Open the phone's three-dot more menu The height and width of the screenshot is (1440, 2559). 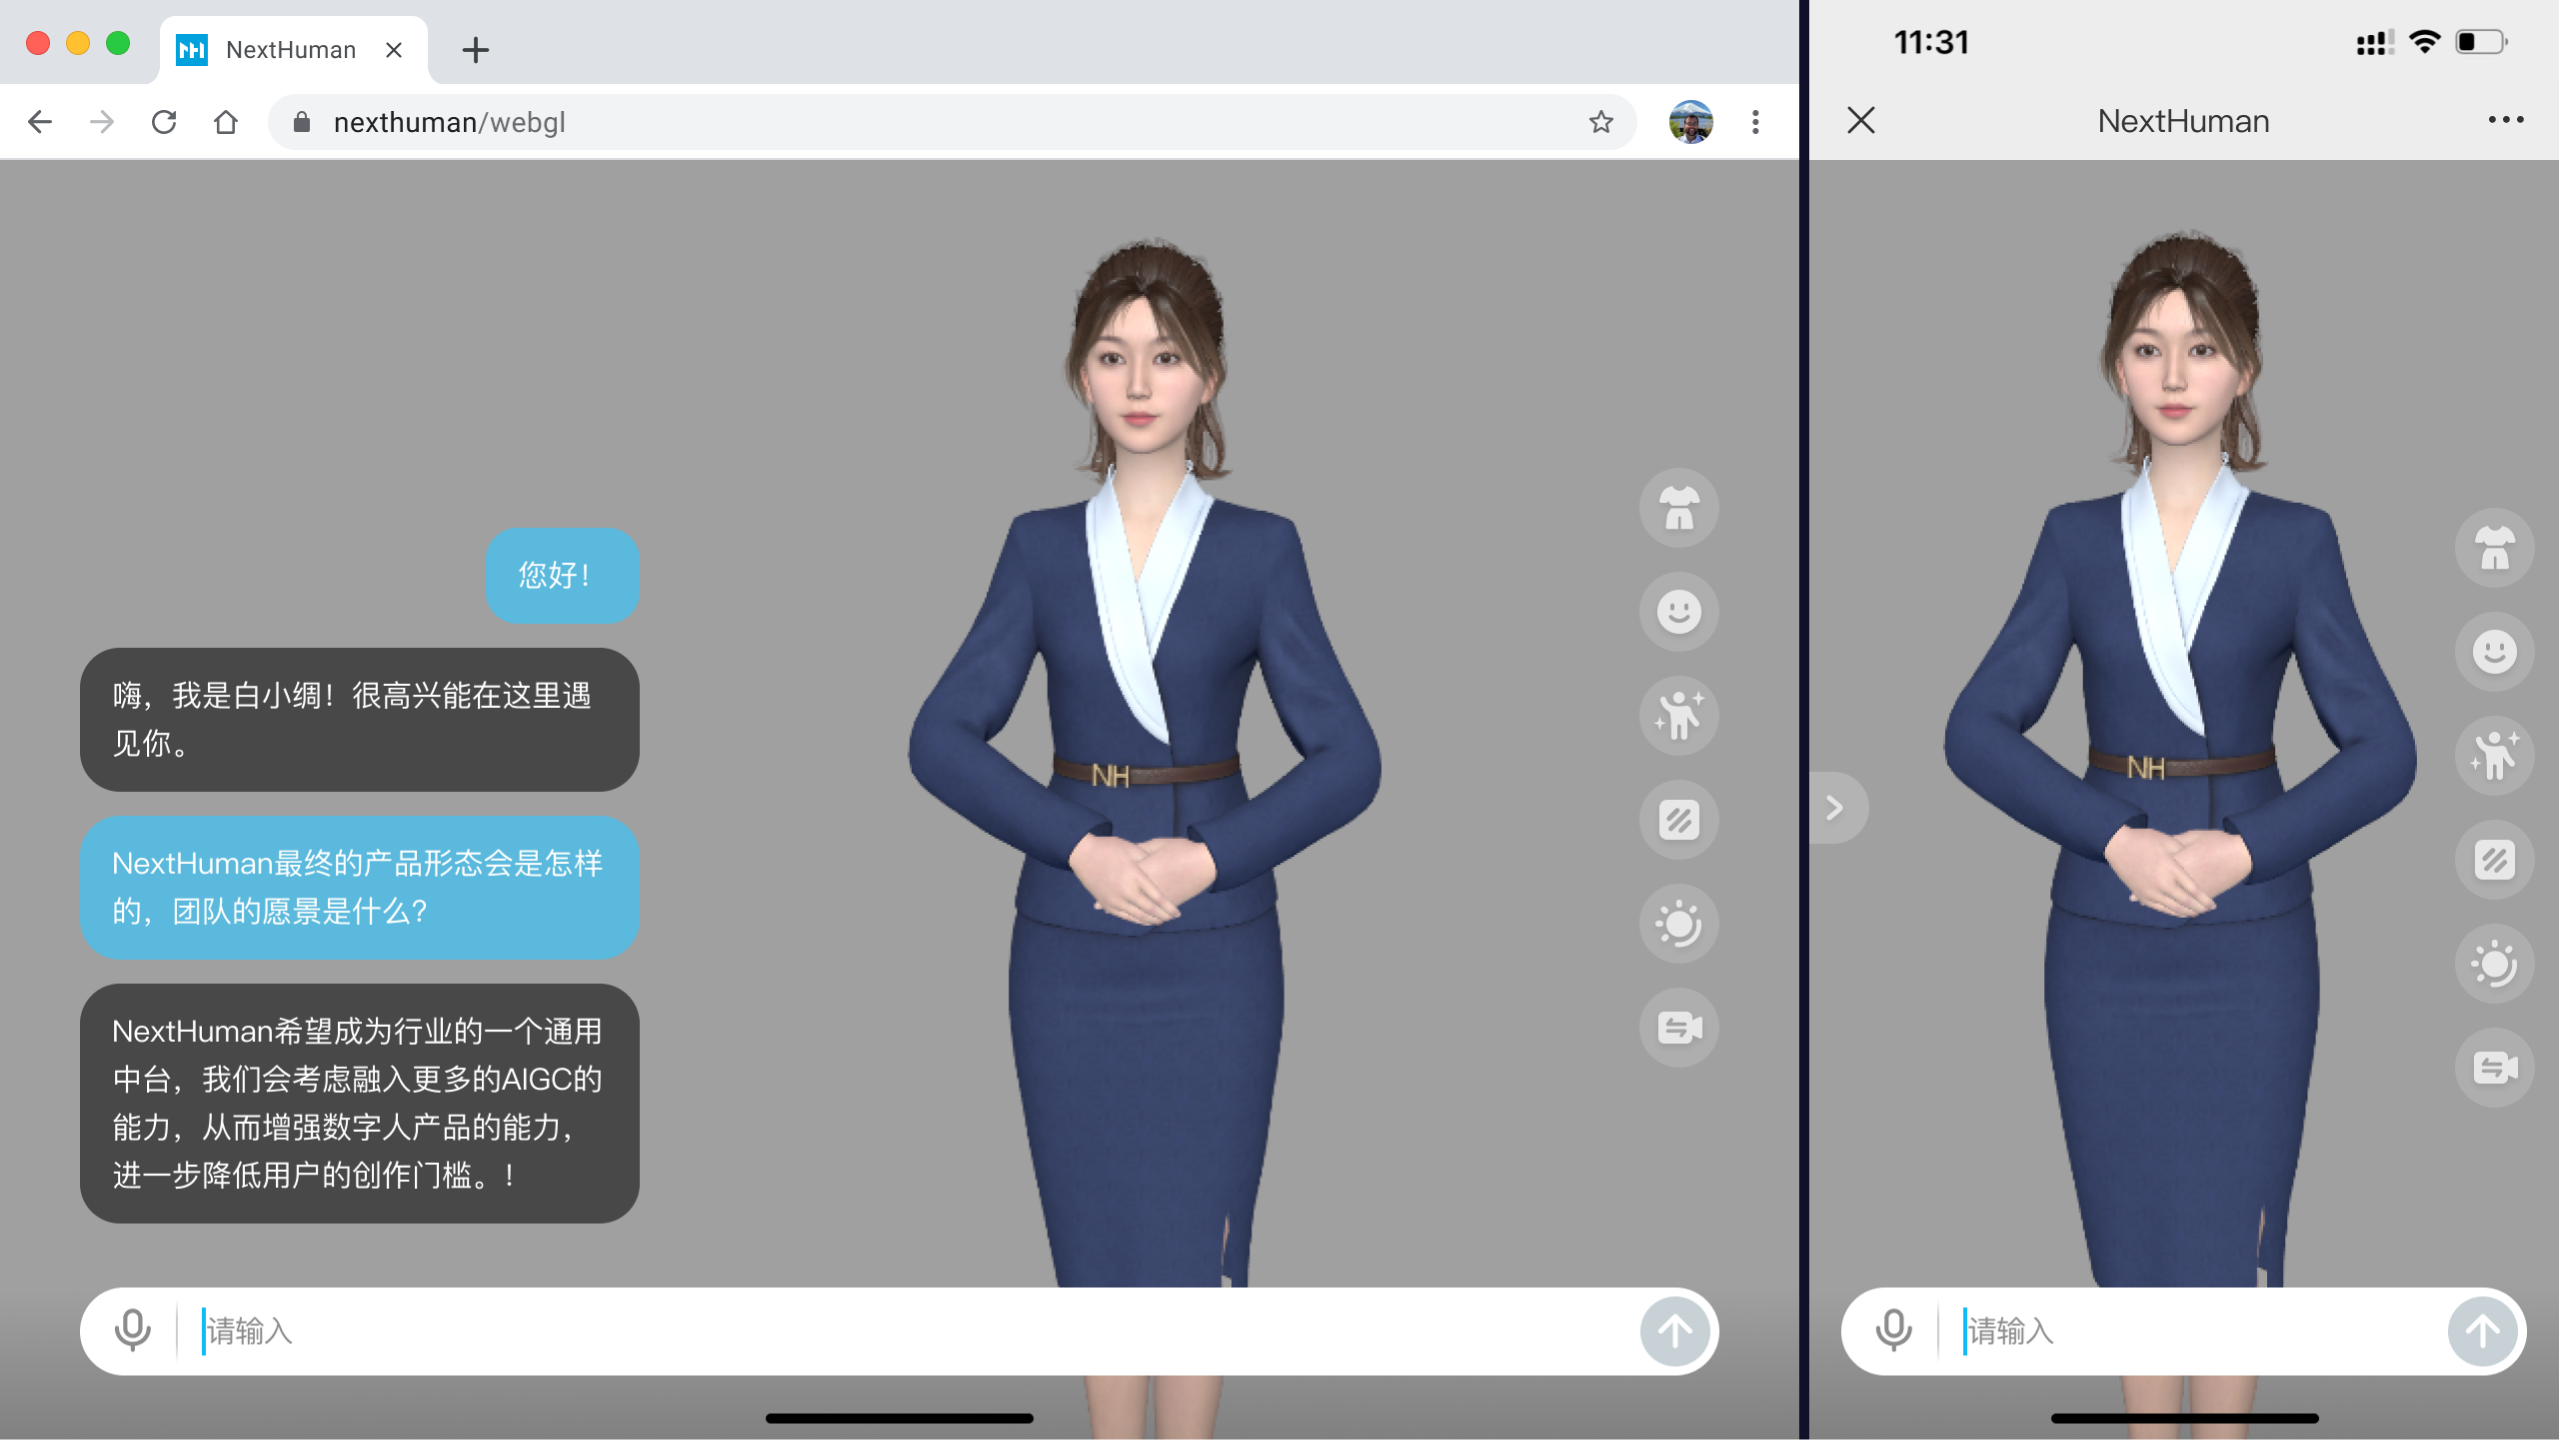(2505, 121)
